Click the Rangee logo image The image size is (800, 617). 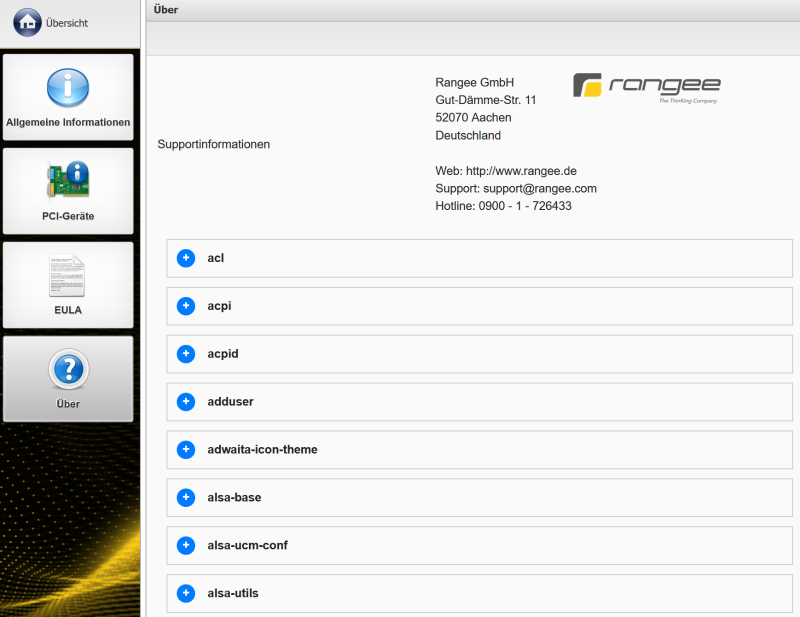click(x=646, y=88)
